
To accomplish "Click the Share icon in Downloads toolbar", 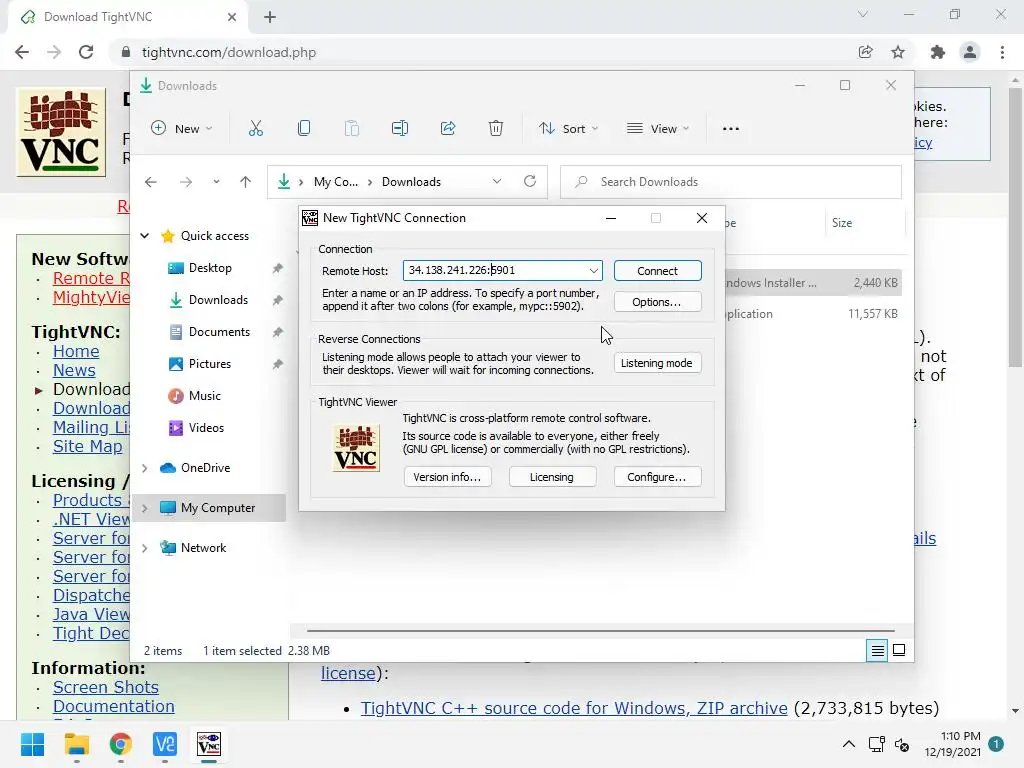I will pyautogui.click(x=448, y=129).
